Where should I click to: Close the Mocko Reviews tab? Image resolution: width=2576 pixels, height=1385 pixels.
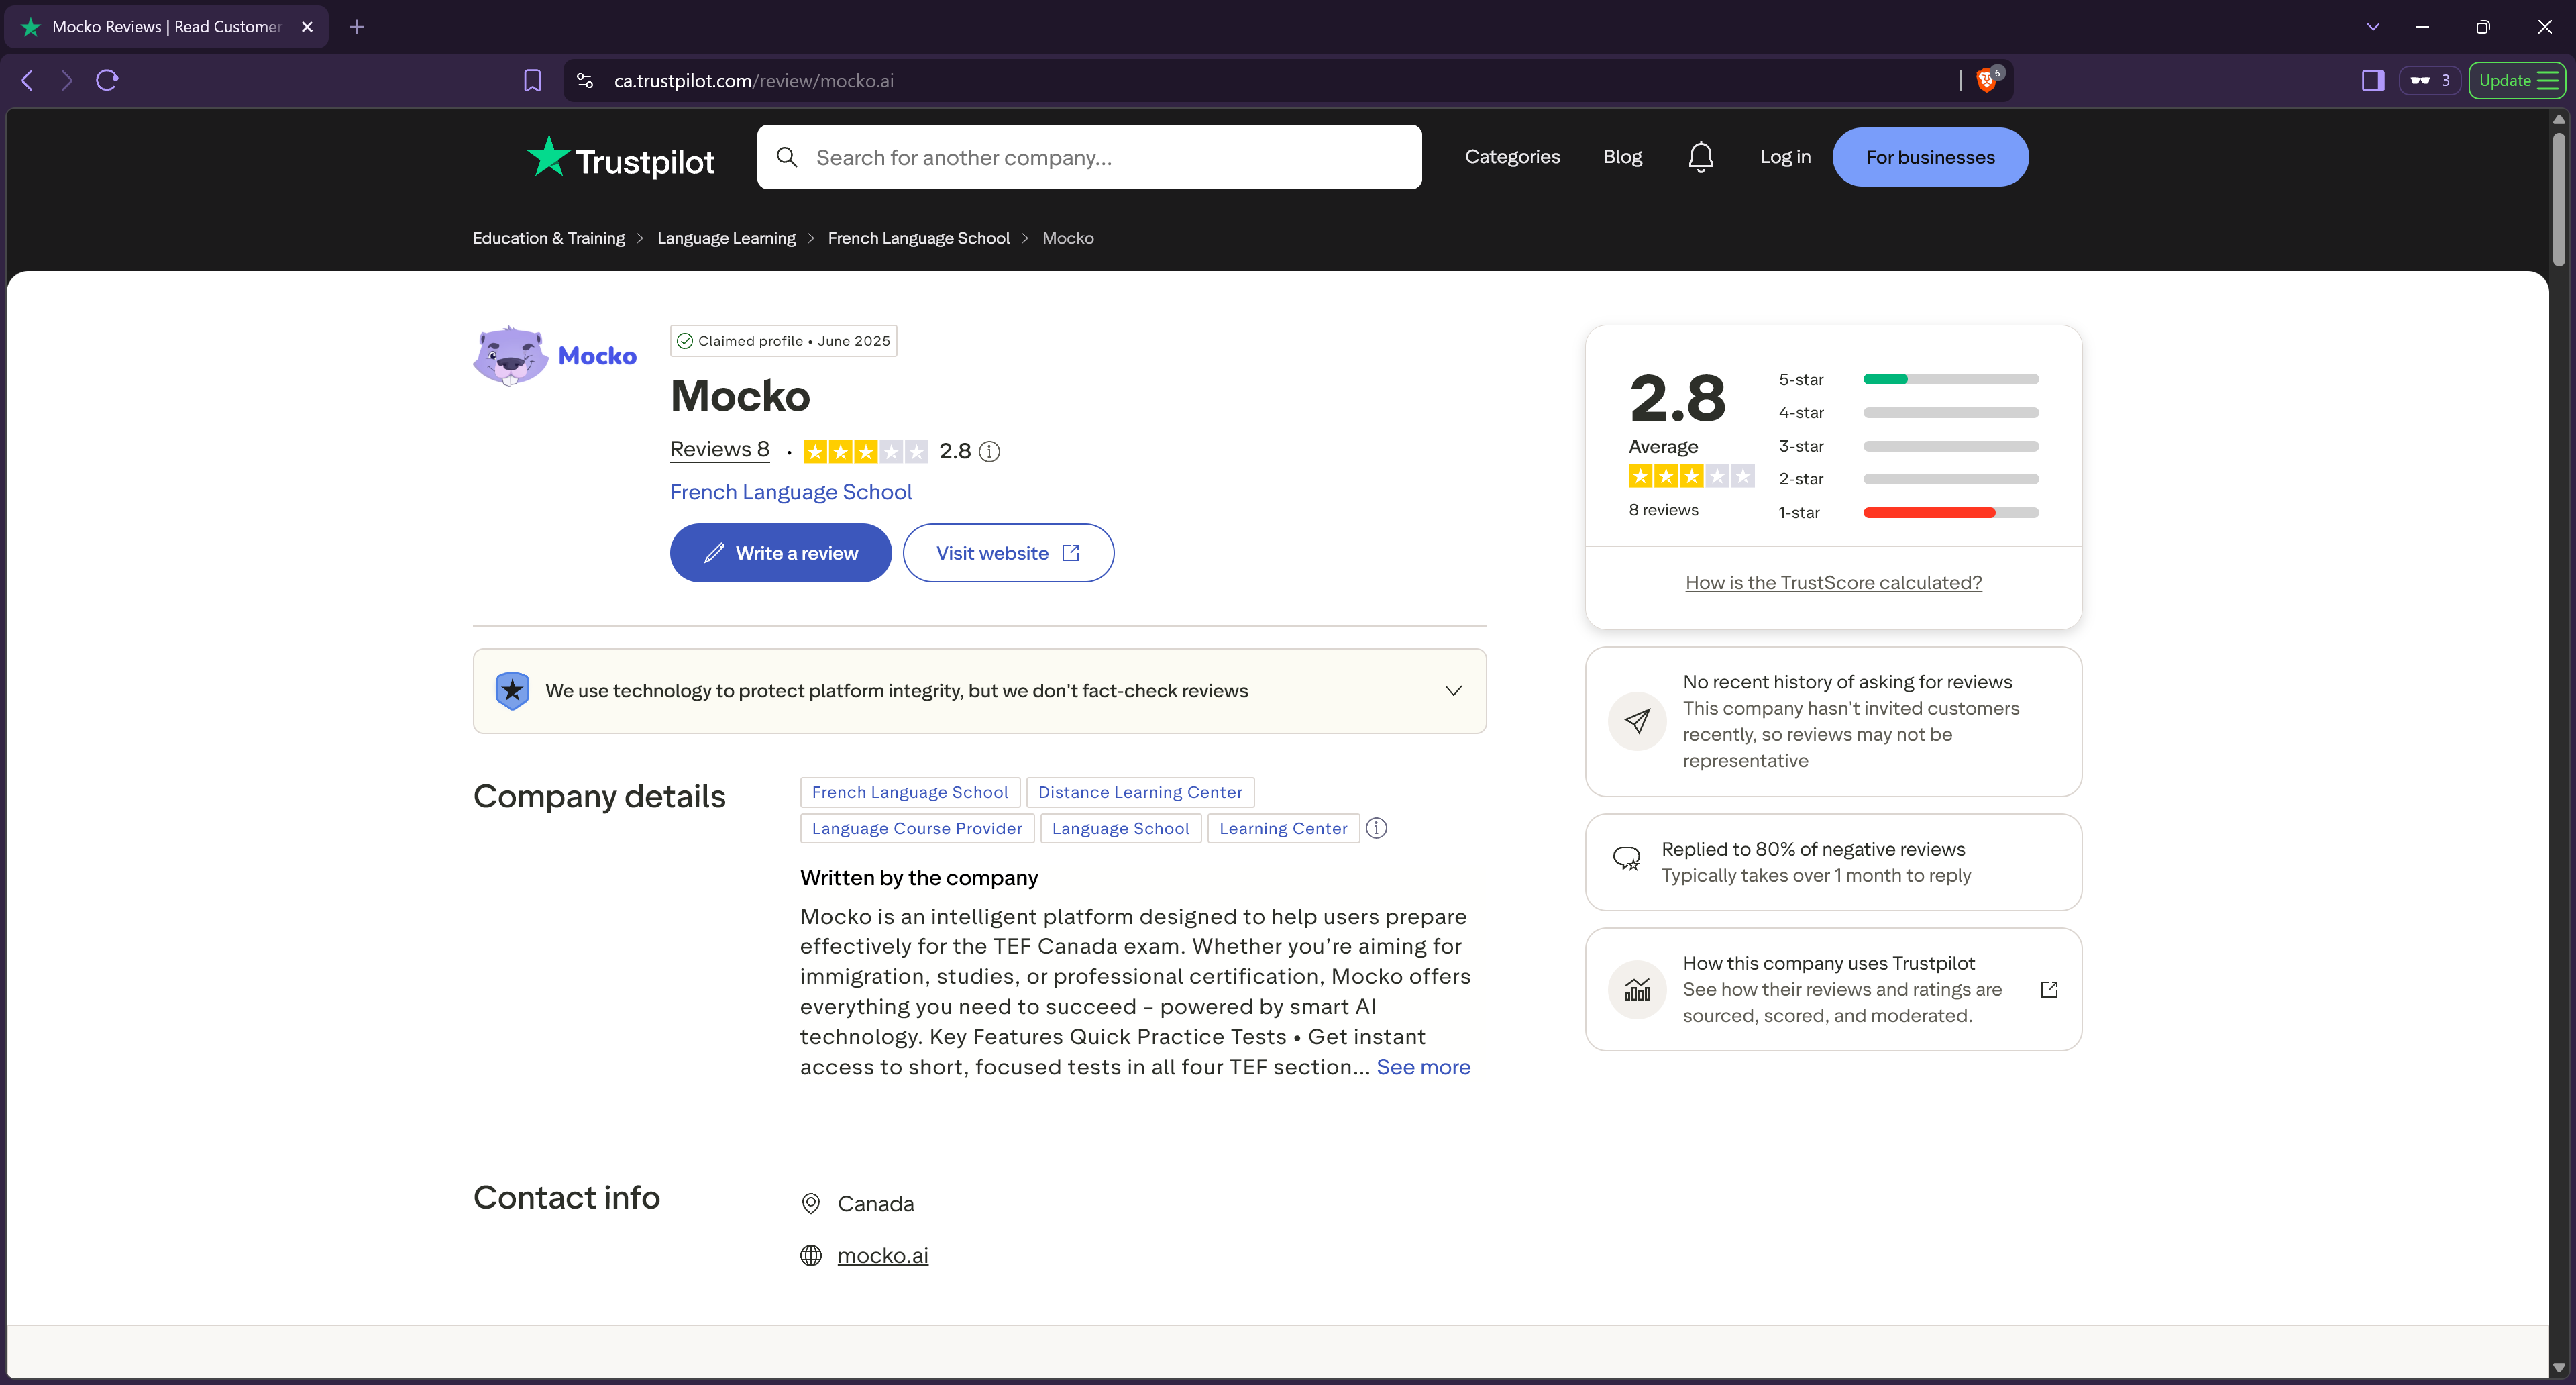click(307, 27)
